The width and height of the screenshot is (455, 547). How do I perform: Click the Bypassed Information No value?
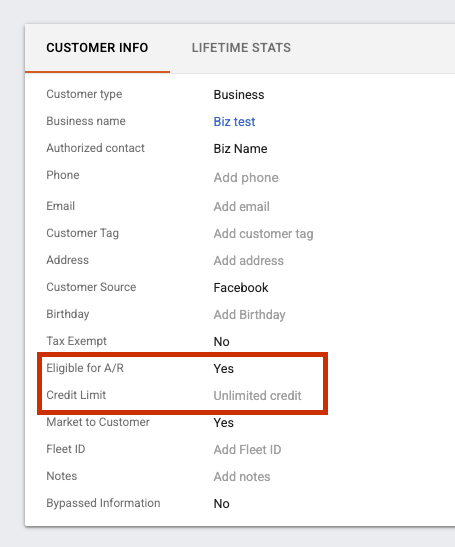pyautogui.click(x=221, y=504)
